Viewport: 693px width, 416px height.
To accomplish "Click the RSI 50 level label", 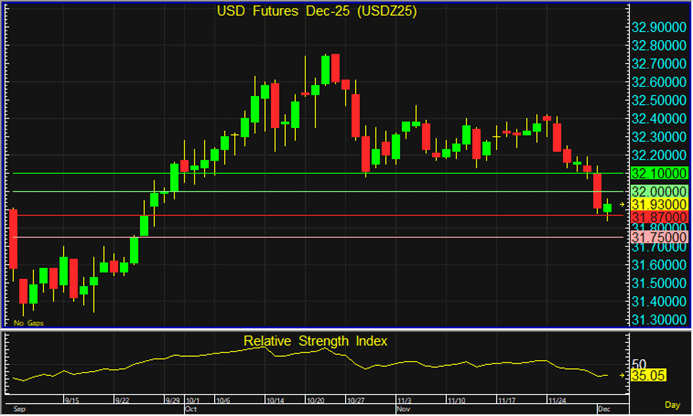I will [639, 364].
